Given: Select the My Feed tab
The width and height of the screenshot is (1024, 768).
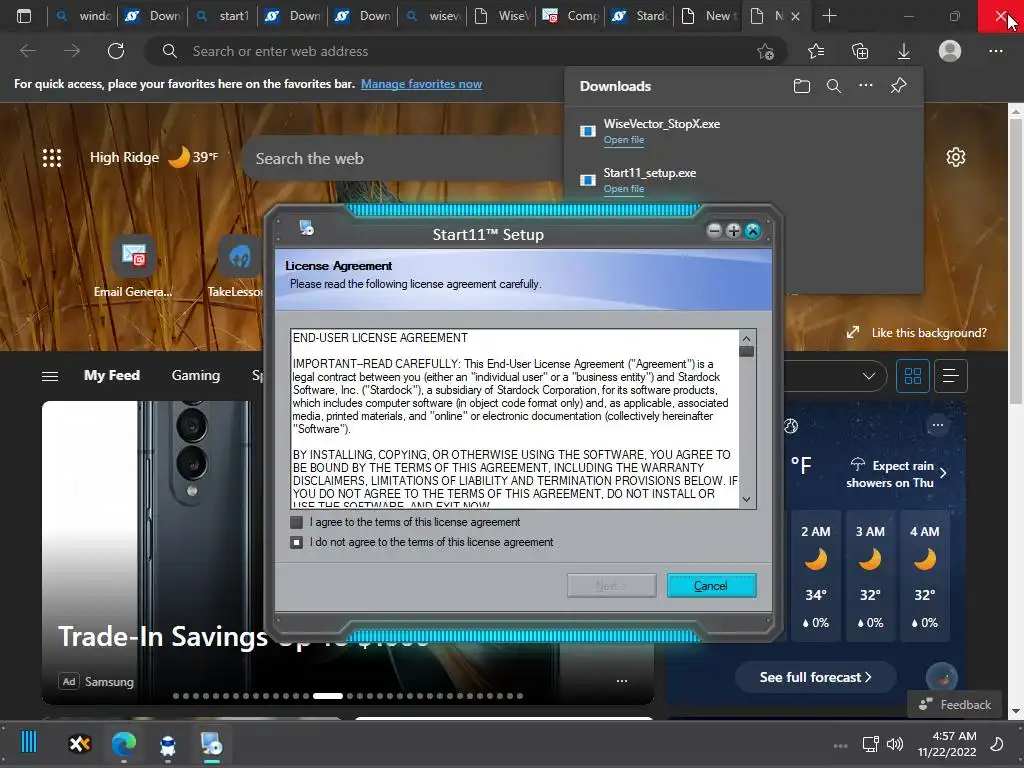Looking at the screenshot, I should pyautogui.click(x=112, y=376).
